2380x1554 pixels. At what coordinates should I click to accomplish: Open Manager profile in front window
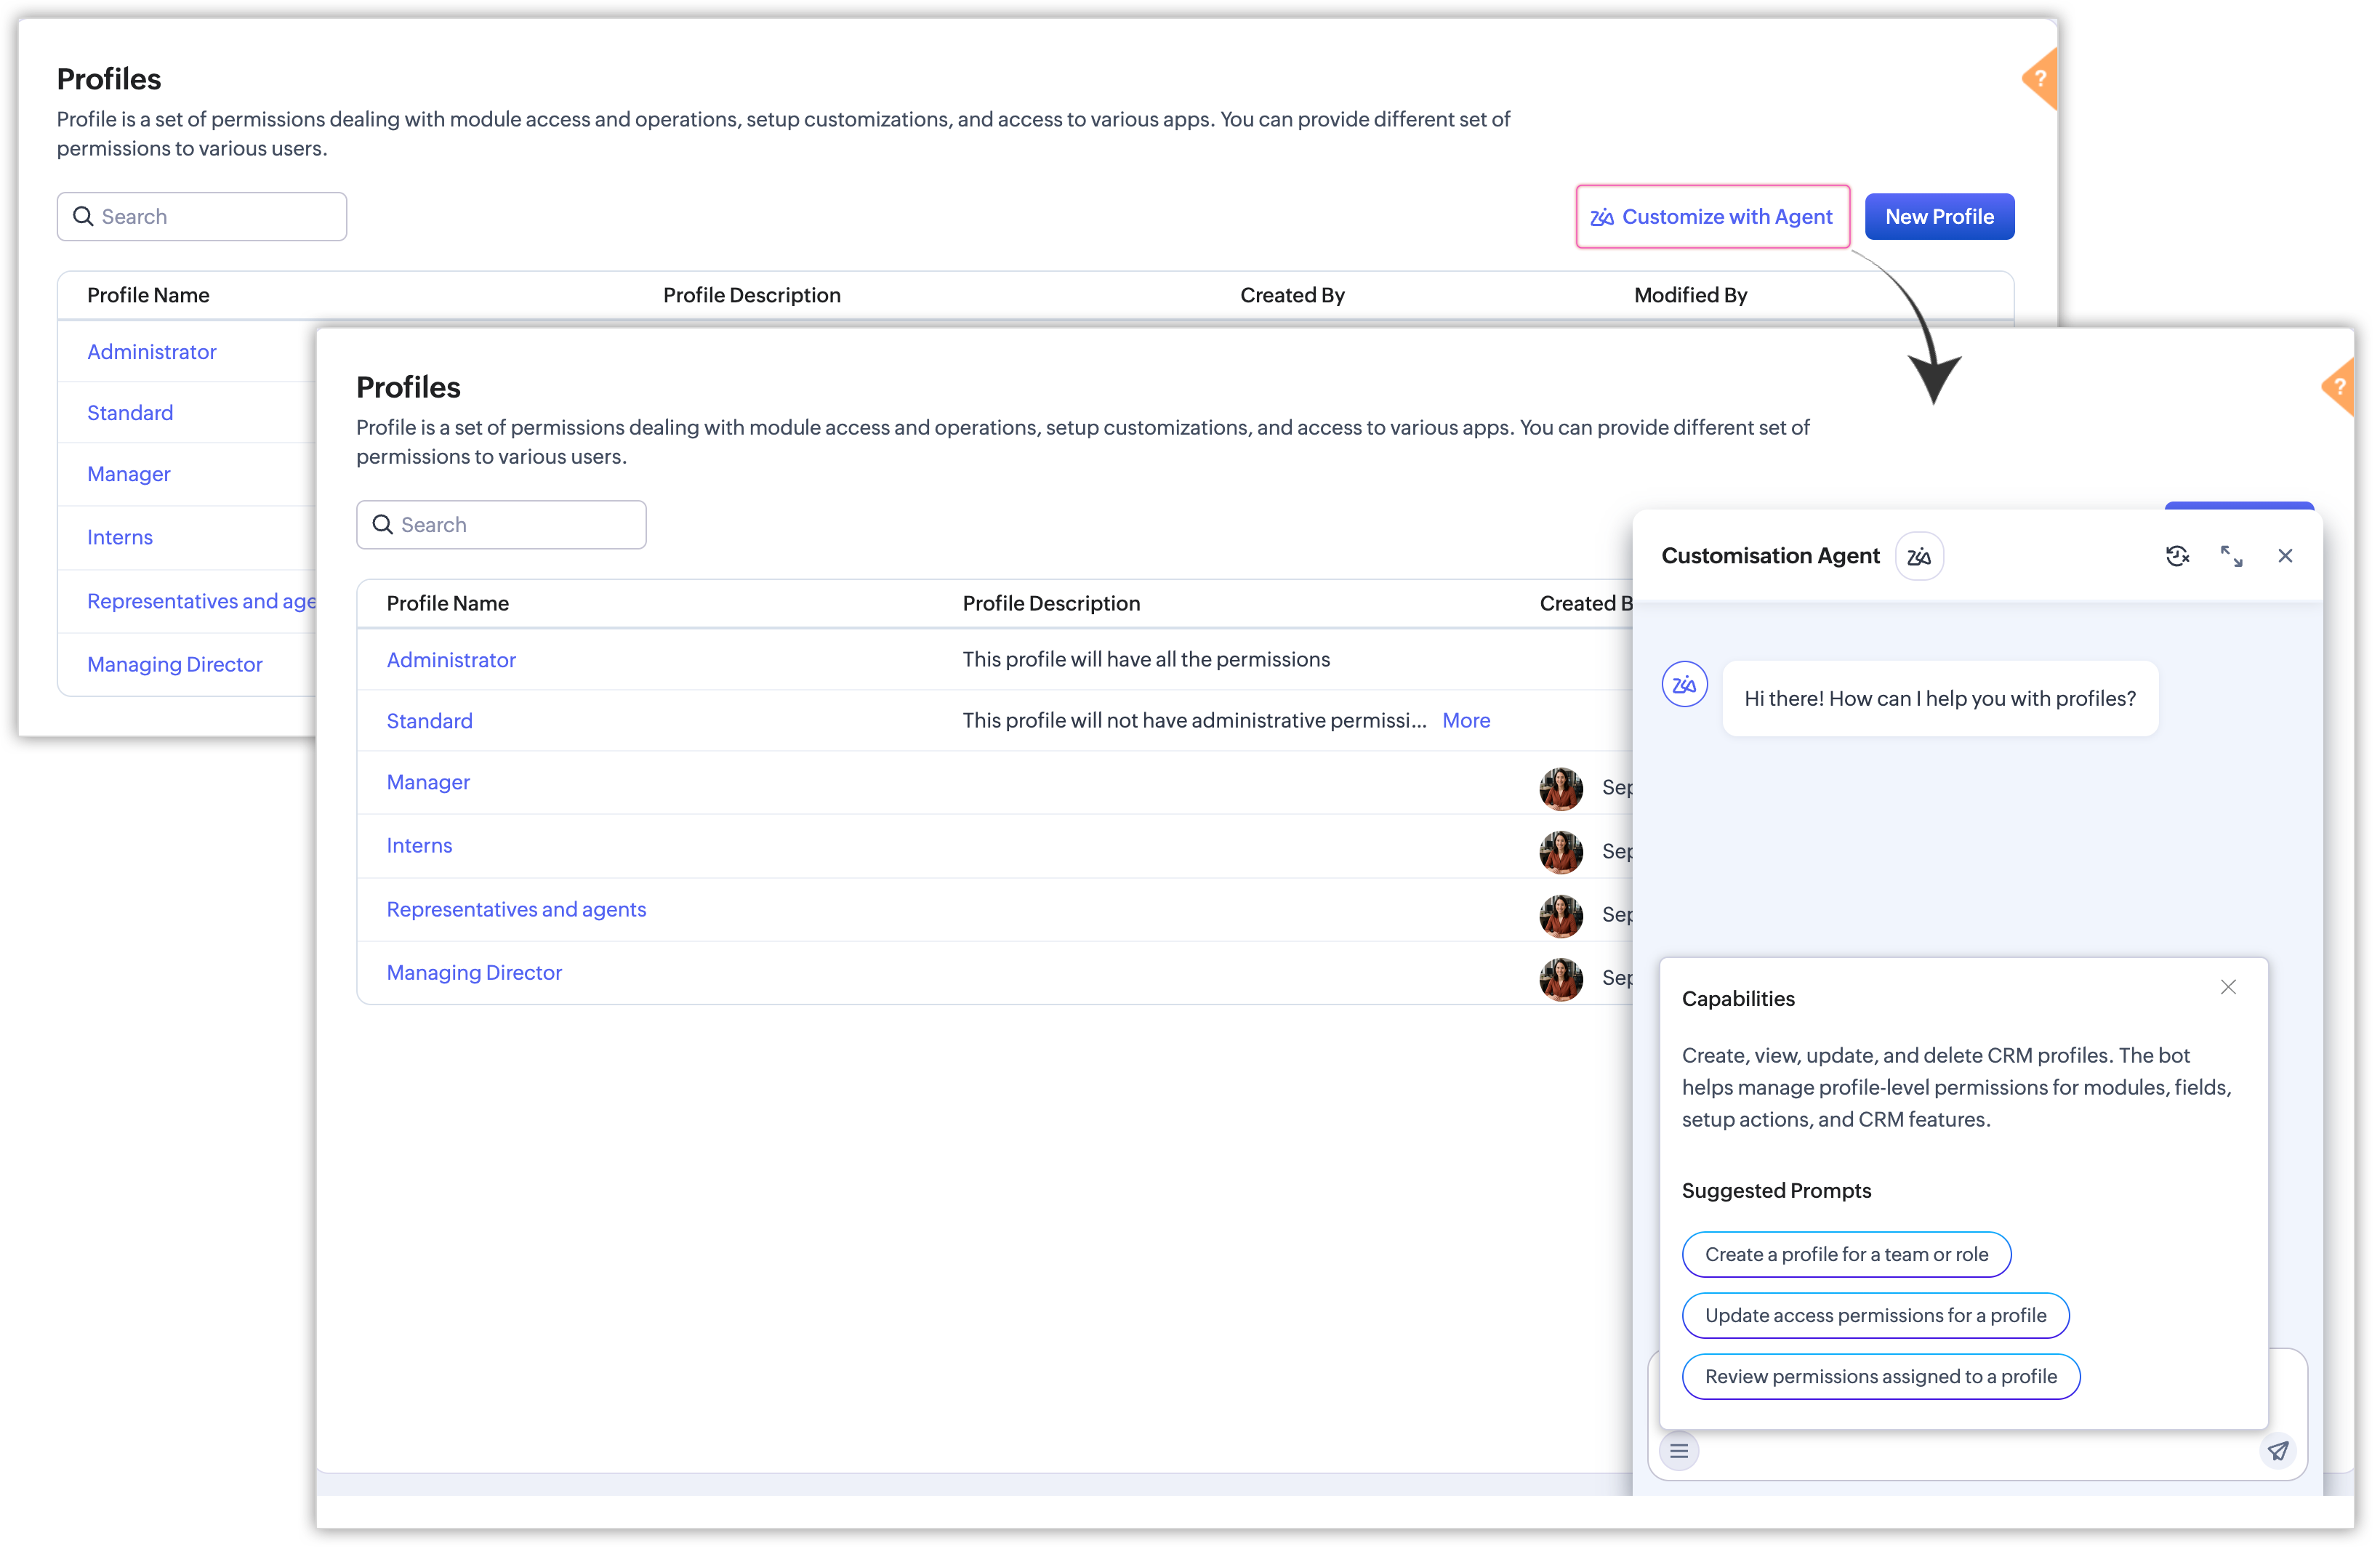(x=428, y=782)
